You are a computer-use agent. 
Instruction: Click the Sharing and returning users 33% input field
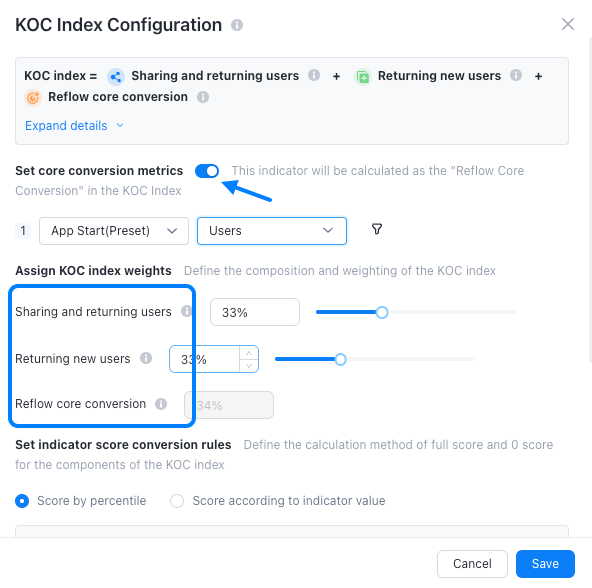click(255, 312)
